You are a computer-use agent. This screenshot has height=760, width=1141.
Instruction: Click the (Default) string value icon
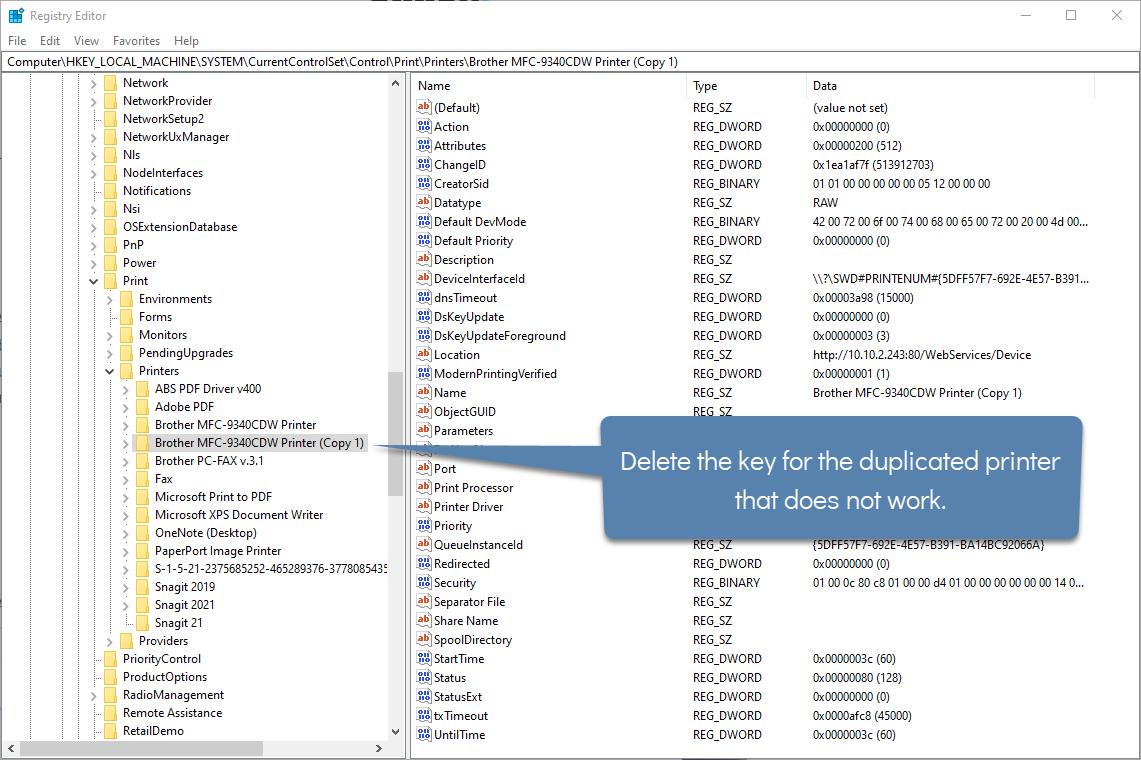pos(424,107)
